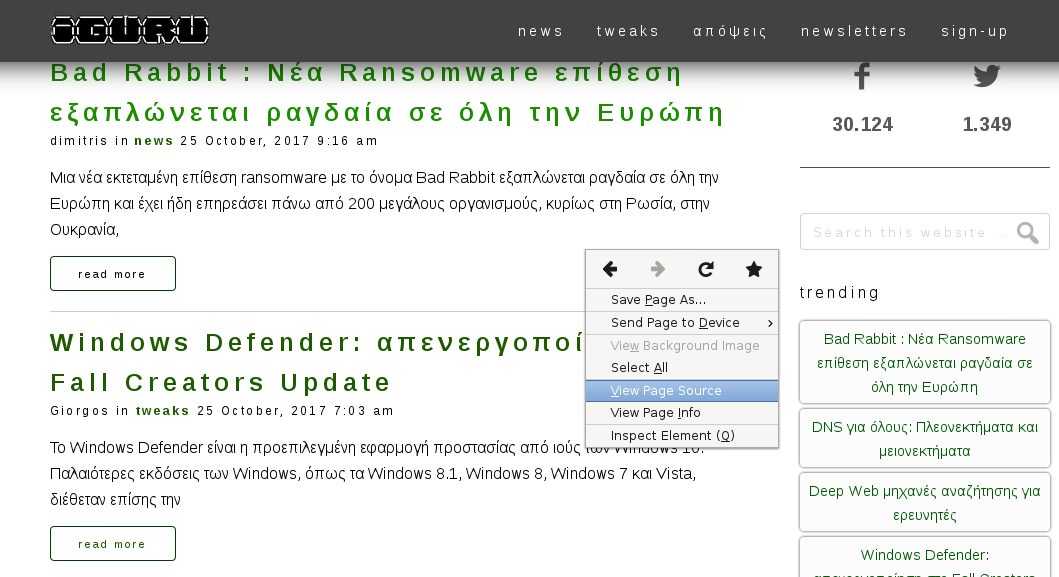1059x577 pixels.
Task: Choose Inspect Element (Q) entry
Action: 682,436
